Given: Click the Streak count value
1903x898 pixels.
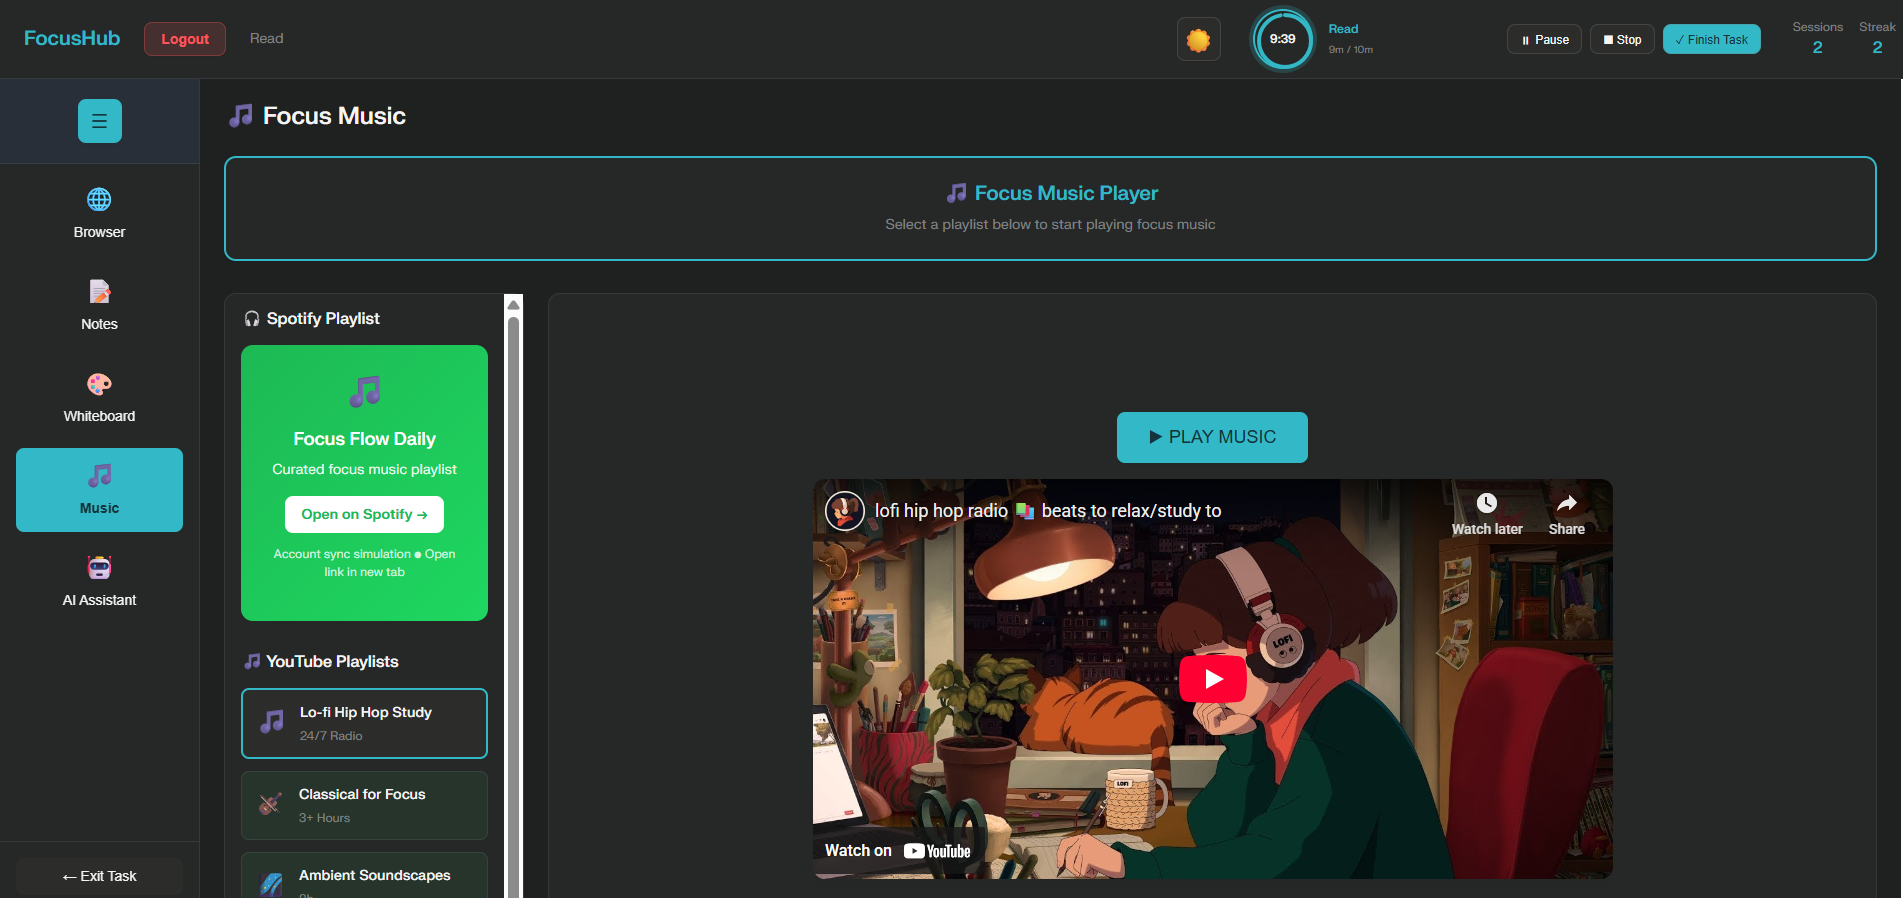Looking at the screenshot, I should pyautogui.click(x=1877, y=47).
